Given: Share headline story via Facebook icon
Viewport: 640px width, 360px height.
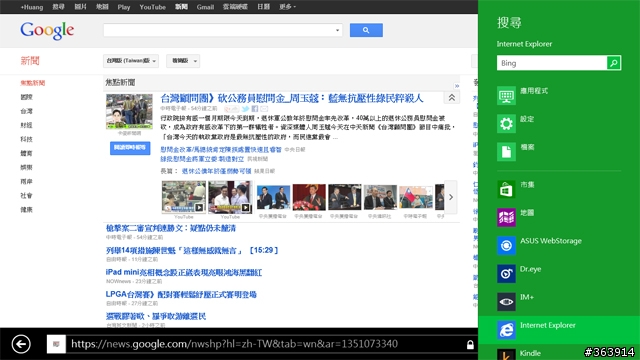Looking at the screenshot, I should coord(255,109).
